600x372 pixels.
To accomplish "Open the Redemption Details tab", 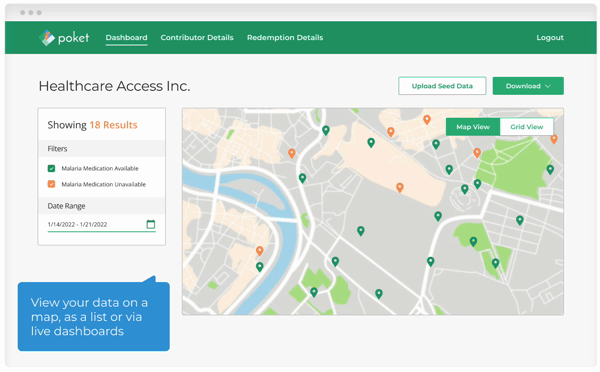I will tap(285, 38).
